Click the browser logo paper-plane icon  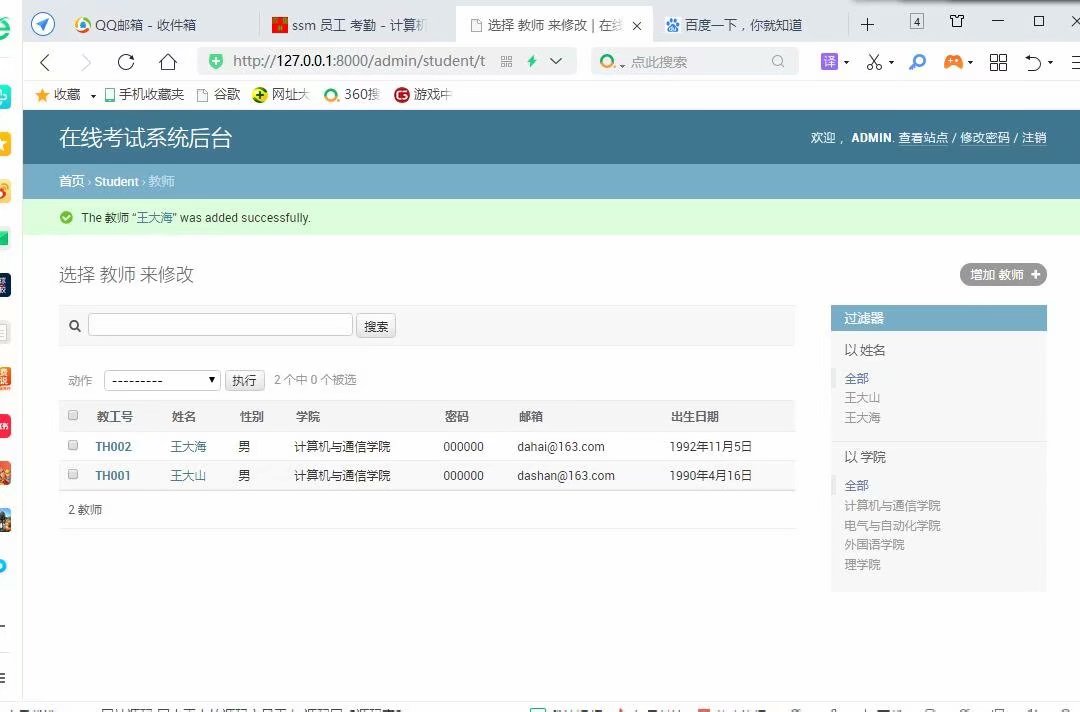[x=43, y=24]
